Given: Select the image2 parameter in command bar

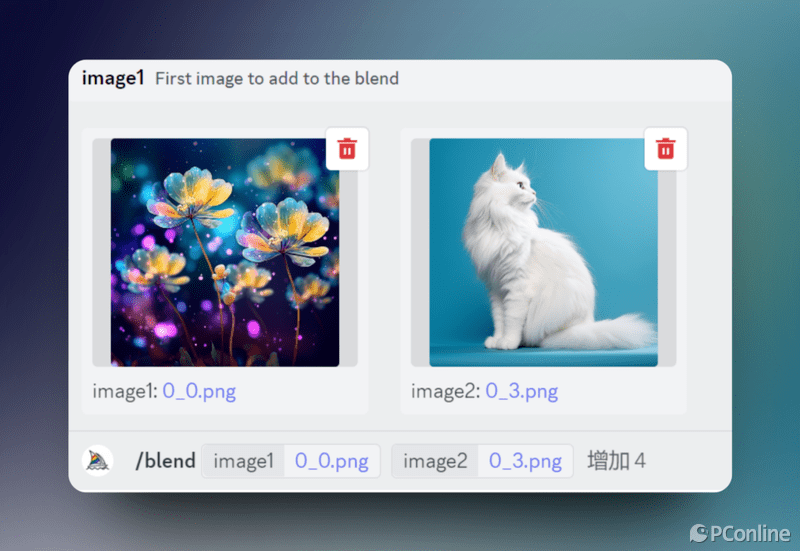Looking at the screenshot, I should [435, 461].
